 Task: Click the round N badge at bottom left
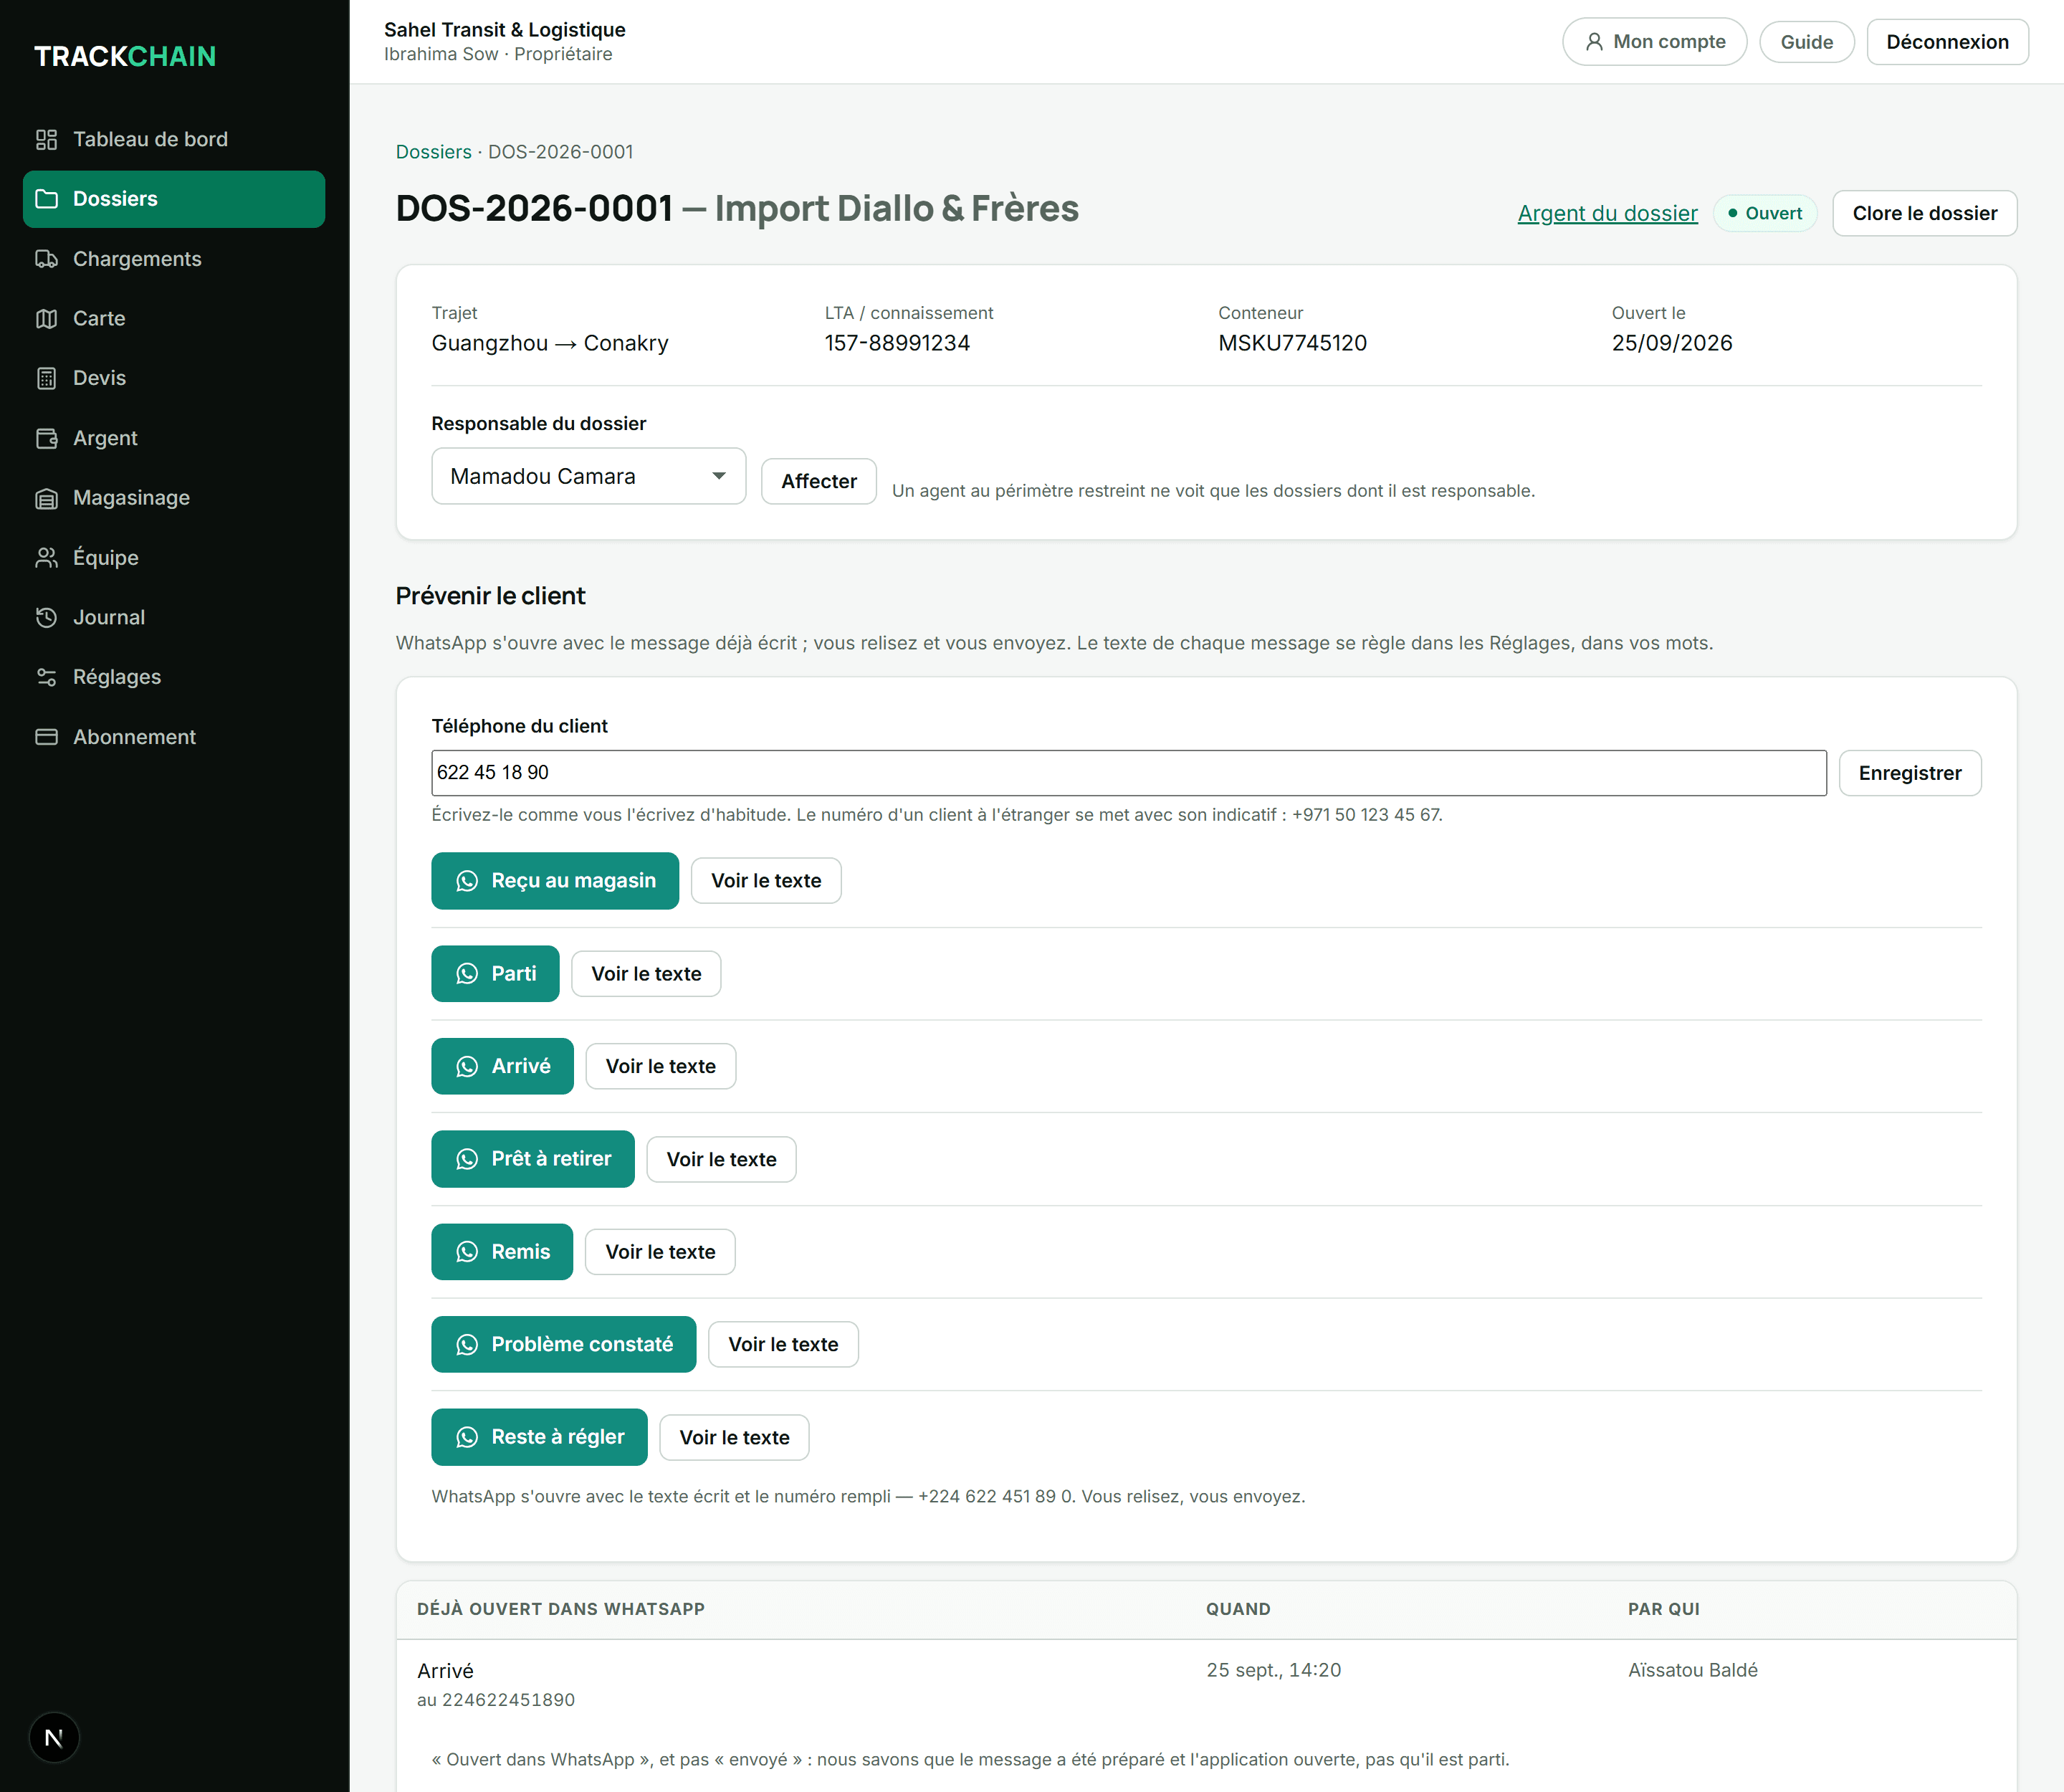pos(54,1738)
